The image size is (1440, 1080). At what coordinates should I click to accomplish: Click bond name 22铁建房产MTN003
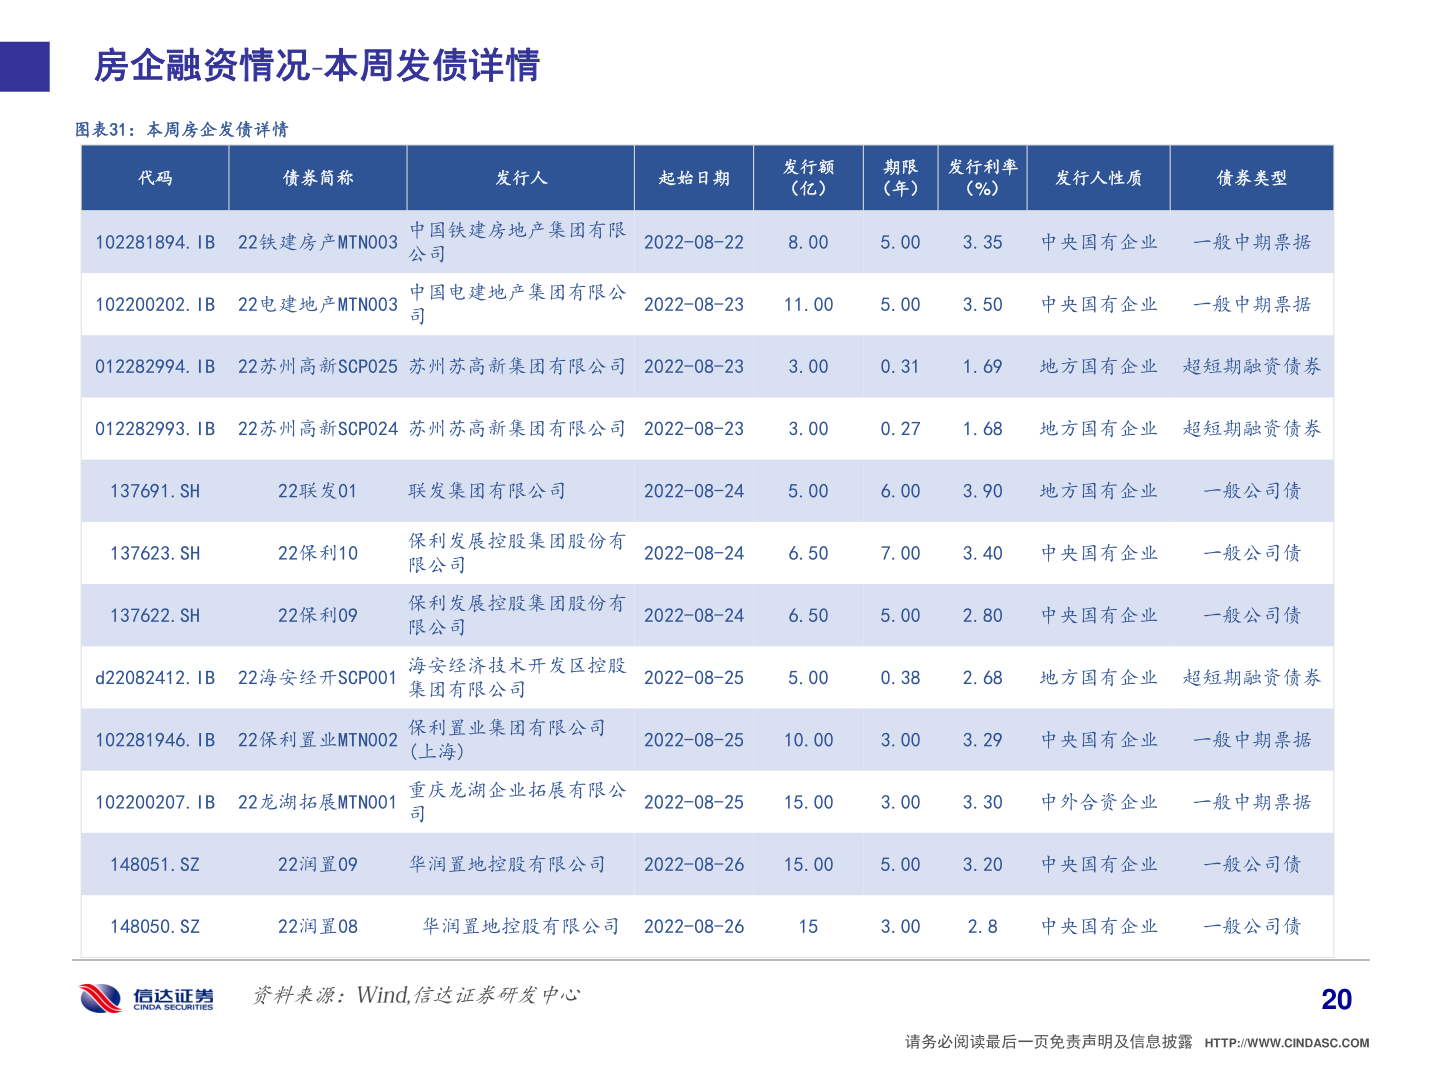318,242
